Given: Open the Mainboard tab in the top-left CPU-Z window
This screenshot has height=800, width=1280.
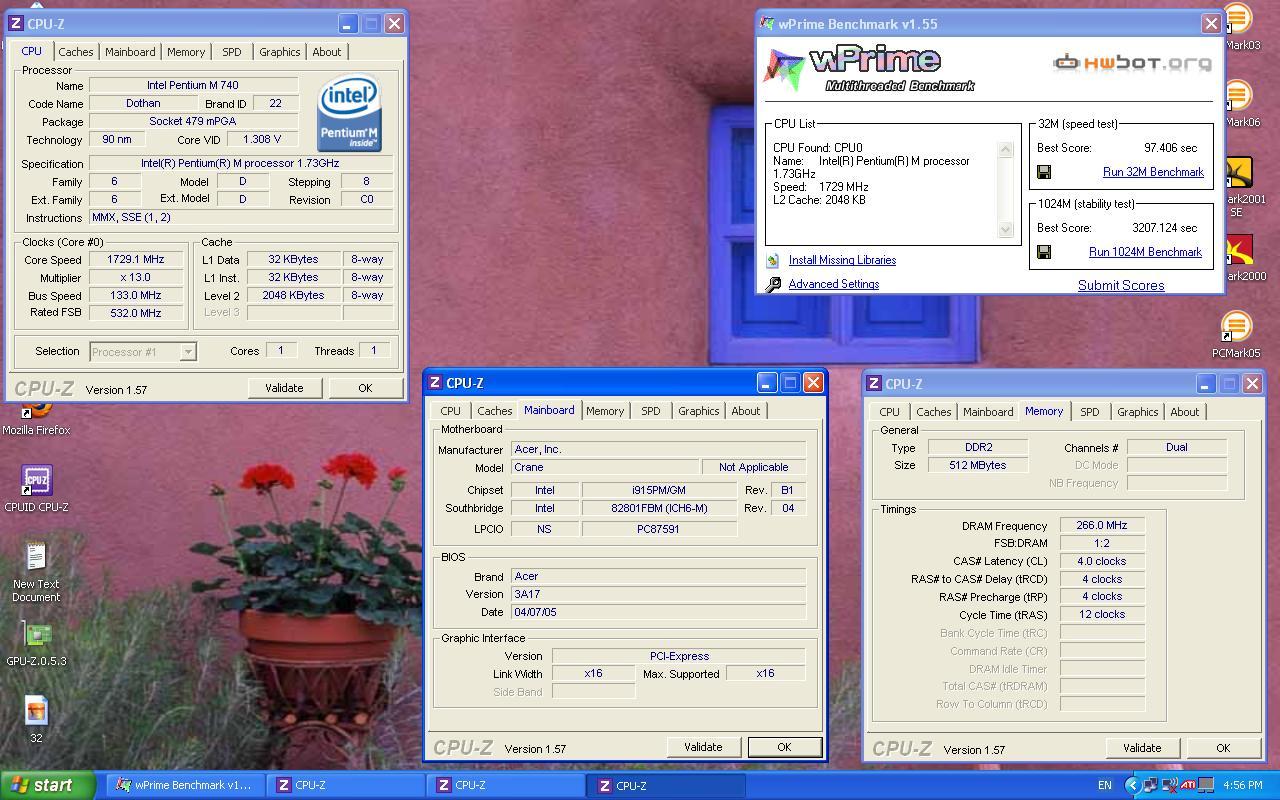Looking at the screenshot, I should coord(130,52).
